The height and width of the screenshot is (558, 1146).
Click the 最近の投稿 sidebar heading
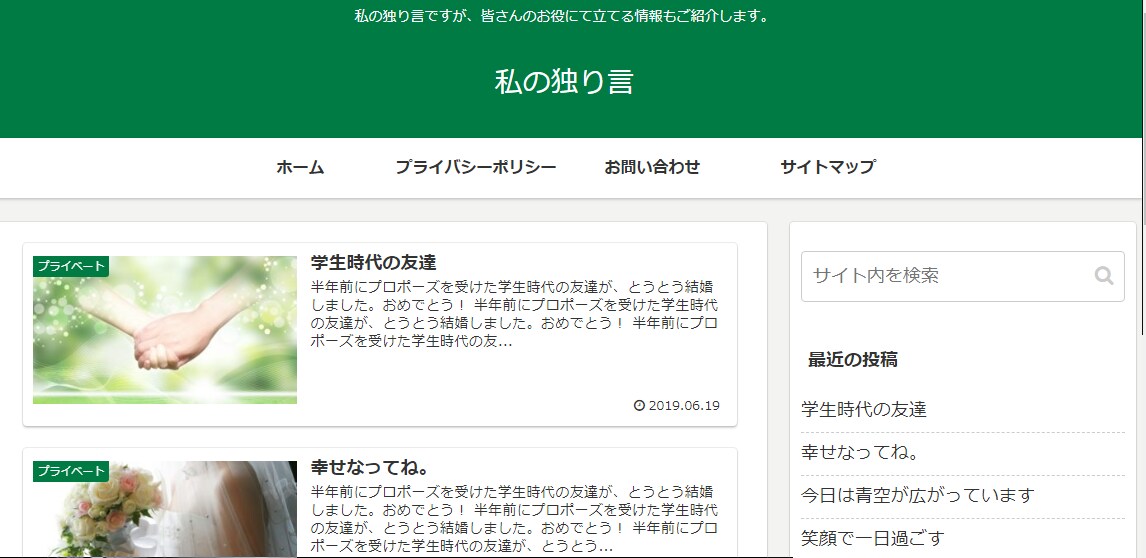coord(853,360)
